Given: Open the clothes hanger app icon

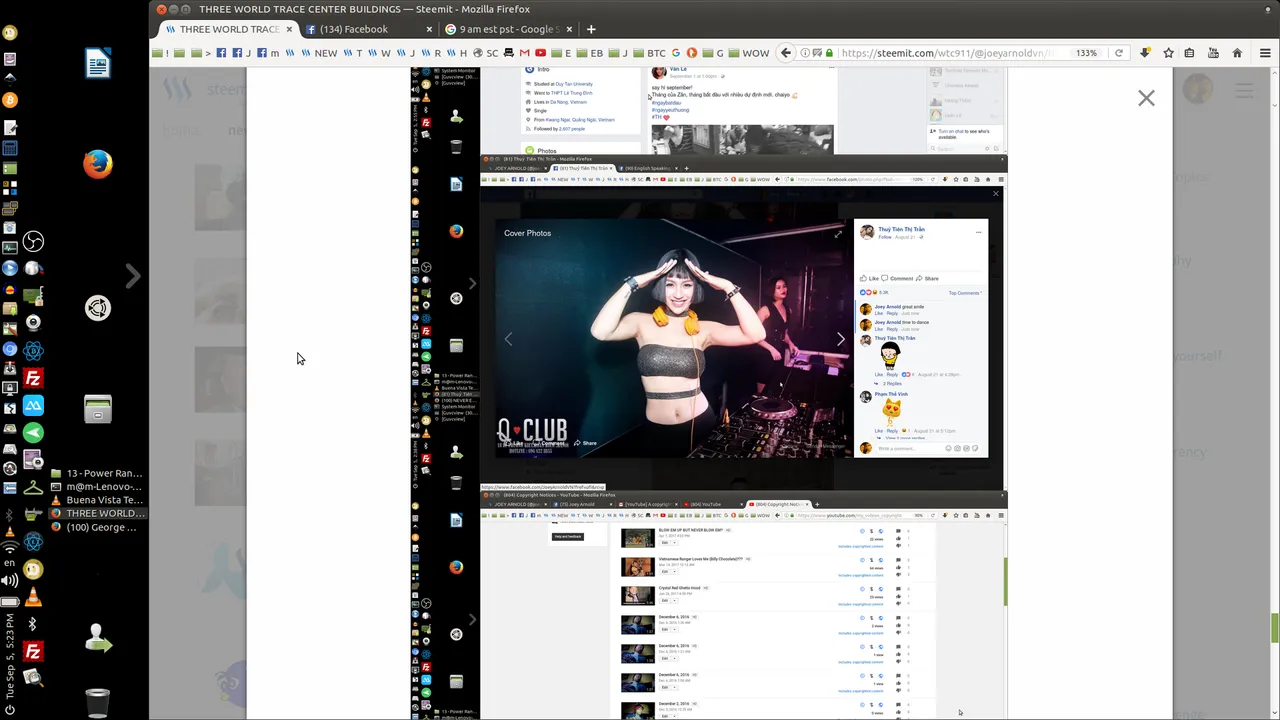Looking at the screenshot, I should click(33, 488).
